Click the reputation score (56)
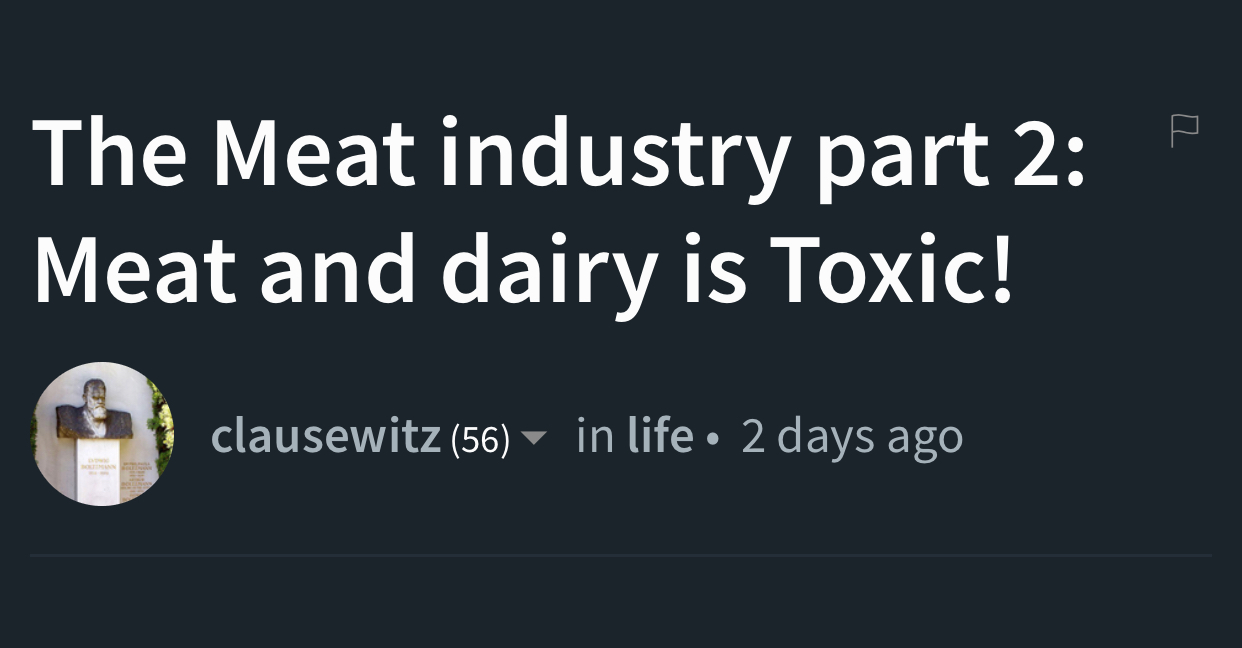This screenshot has width=1242, height=648. point(480,440)
